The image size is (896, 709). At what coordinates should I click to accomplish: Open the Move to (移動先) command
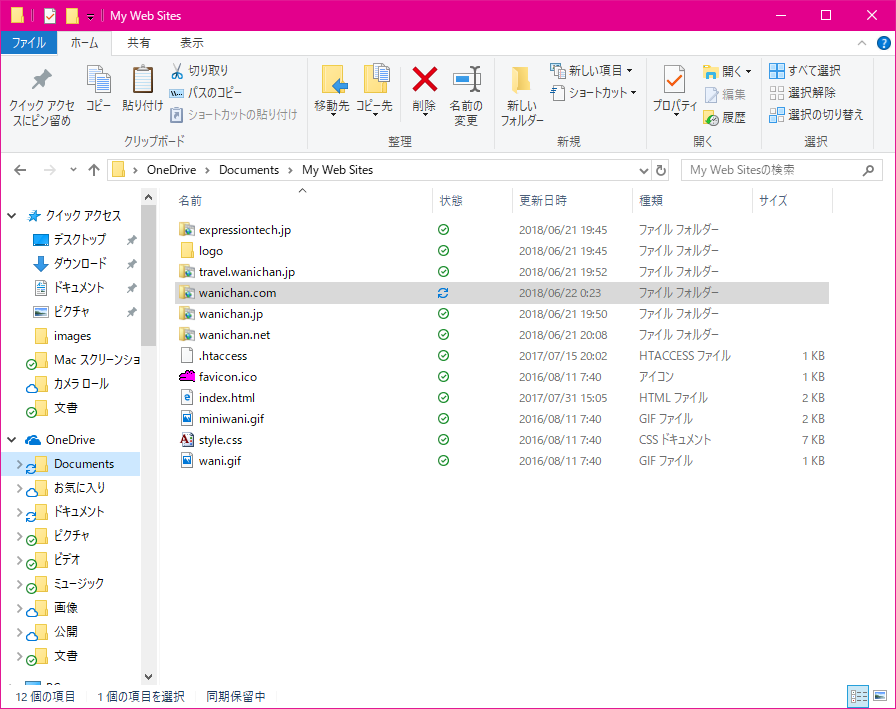point(332,90)
